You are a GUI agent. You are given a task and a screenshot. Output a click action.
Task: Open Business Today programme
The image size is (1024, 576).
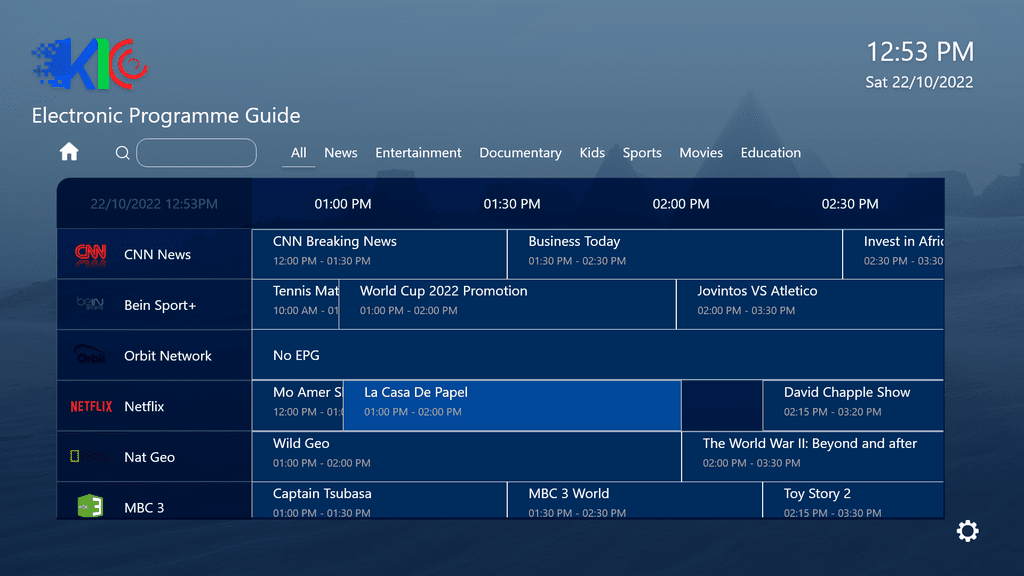675,254
